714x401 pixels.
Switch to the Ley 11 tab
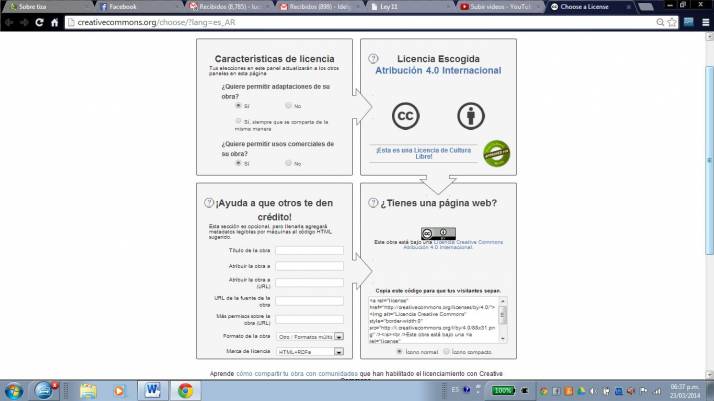tap(410, 6)
